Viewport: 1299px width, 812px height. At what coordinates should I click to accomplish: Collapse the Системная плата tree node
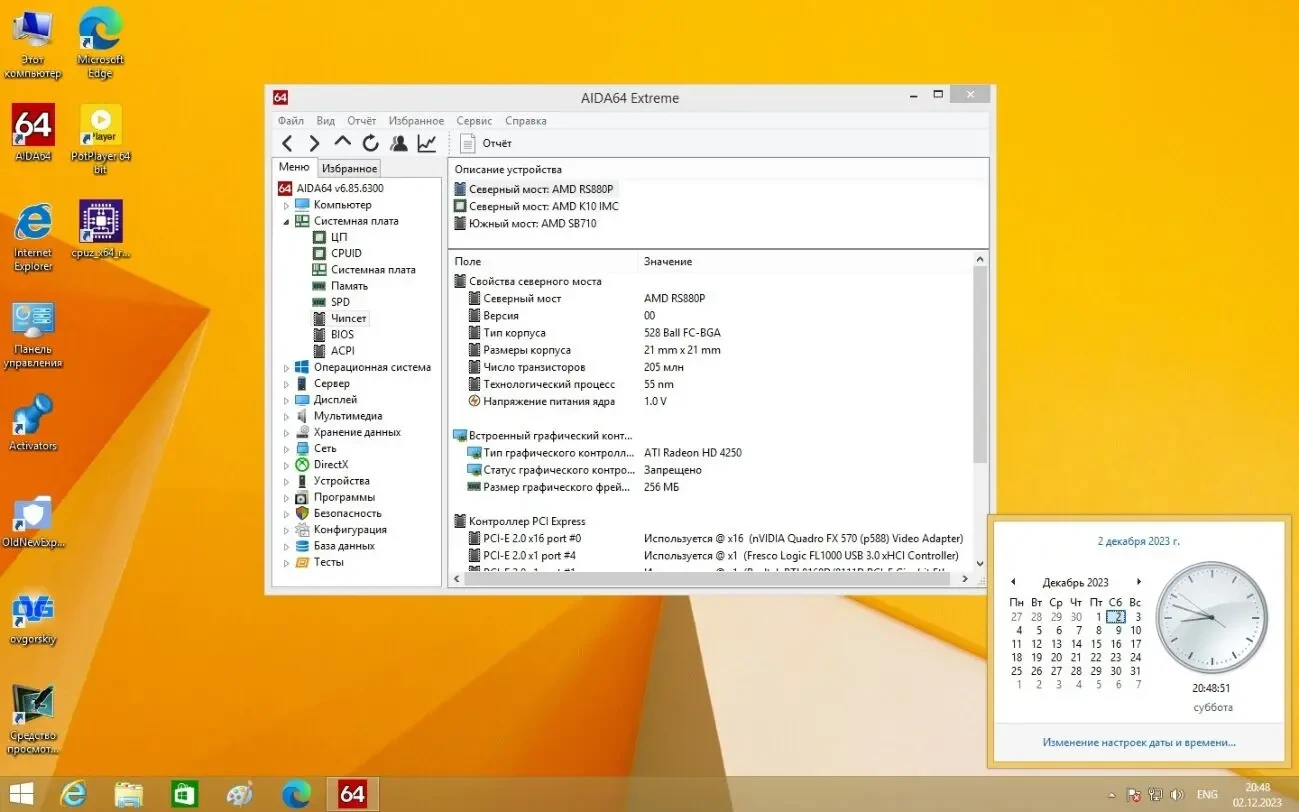pos(286,221)
